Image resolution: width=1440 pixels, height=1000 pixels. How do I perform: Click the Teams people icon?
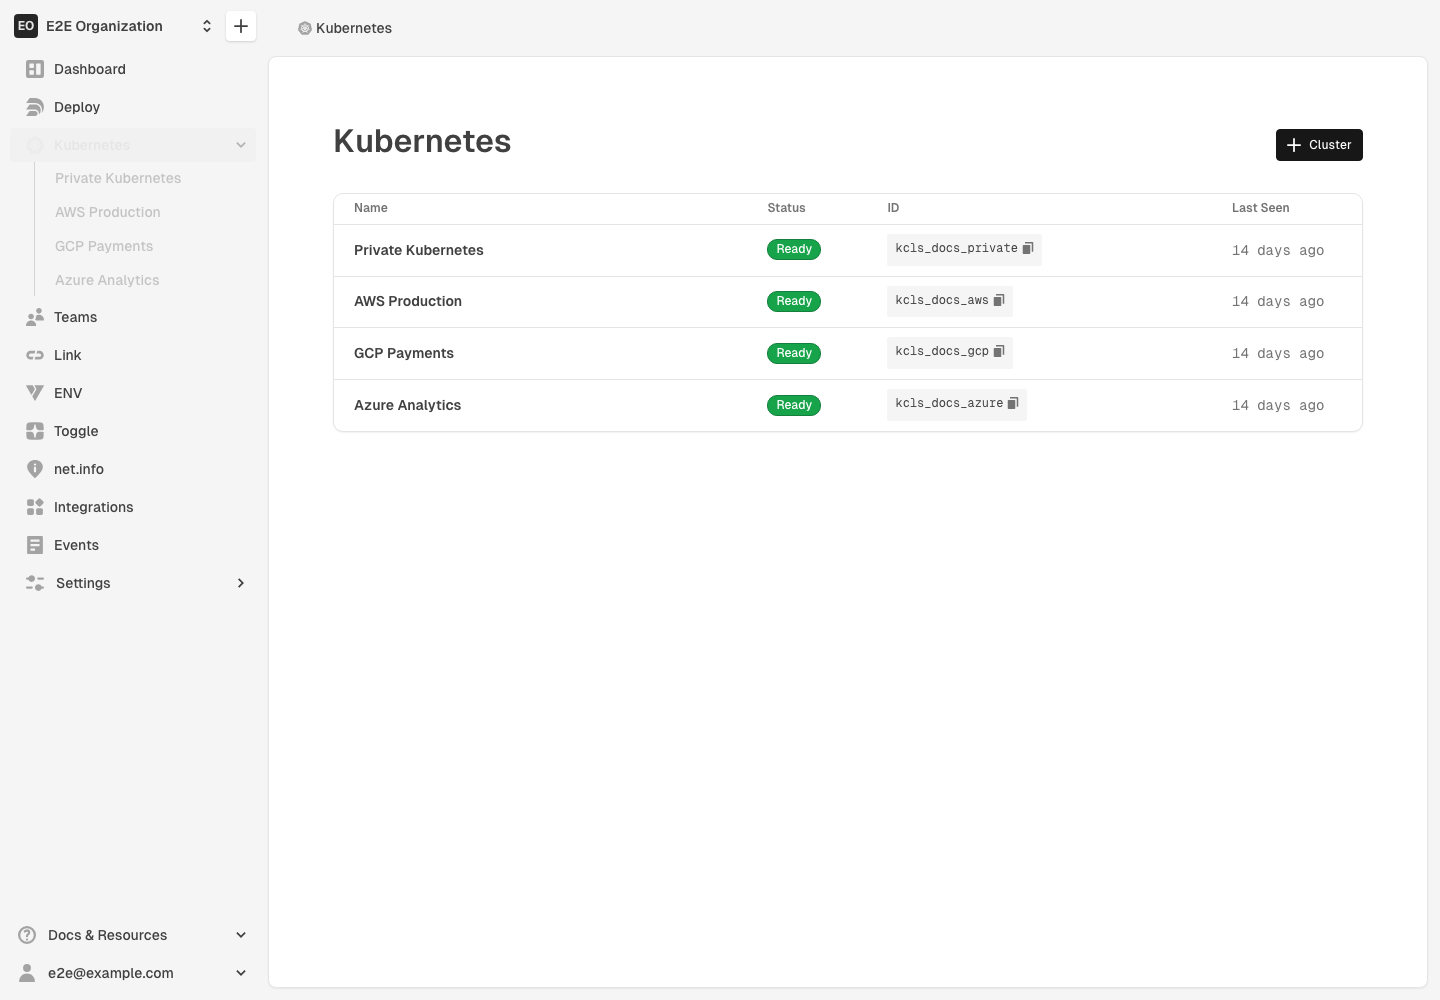[x=35, y=317]
